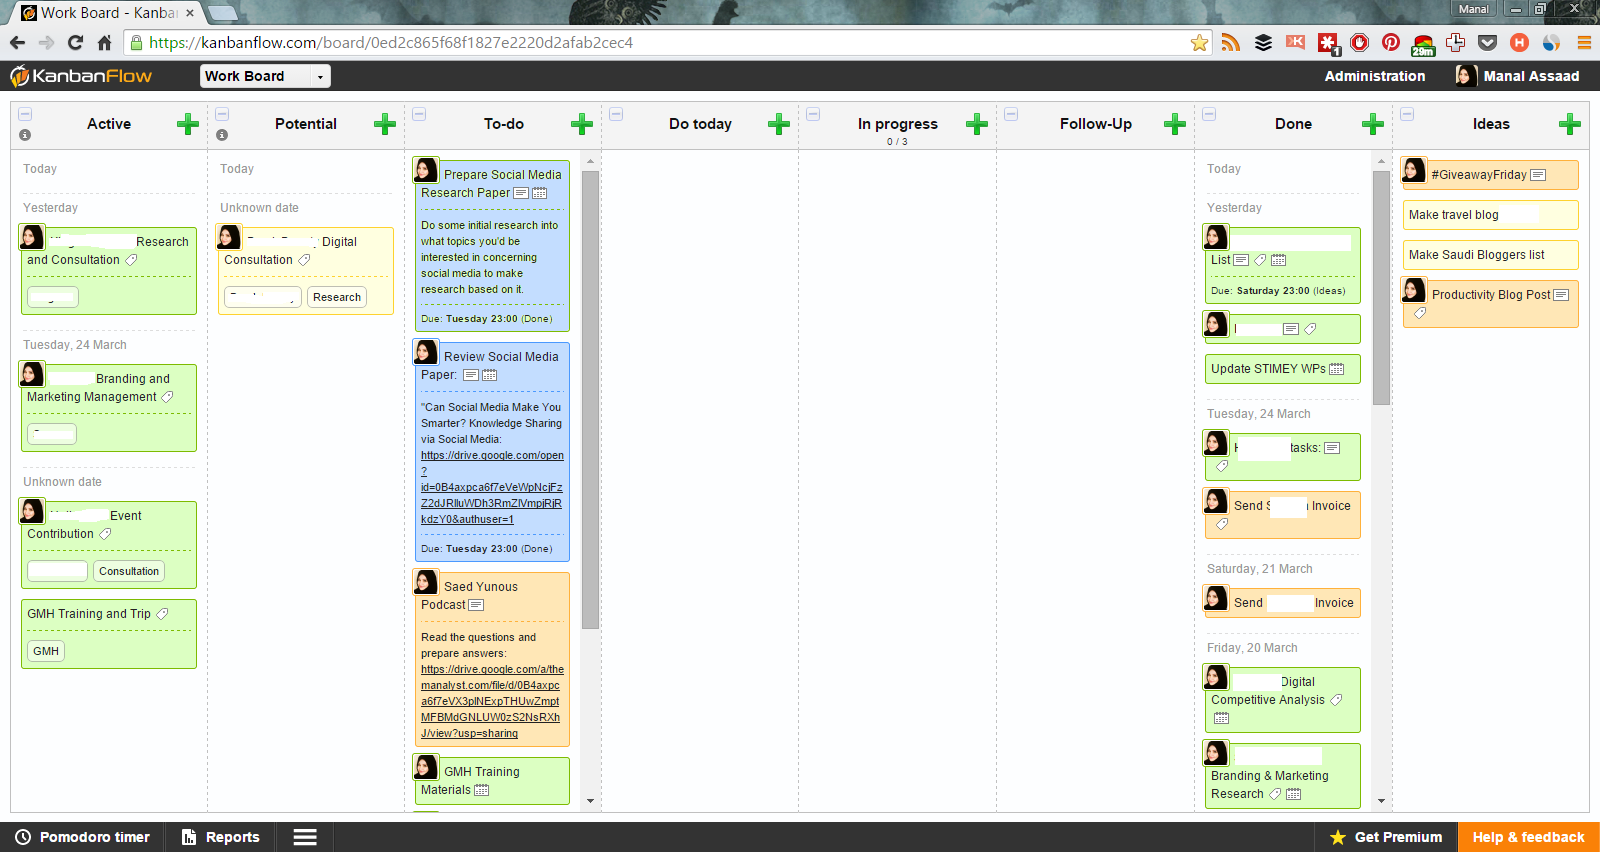This screenshot has width=1600, height=852.
Task: Collapse the In progress column
Action: [x=813, y=114]
